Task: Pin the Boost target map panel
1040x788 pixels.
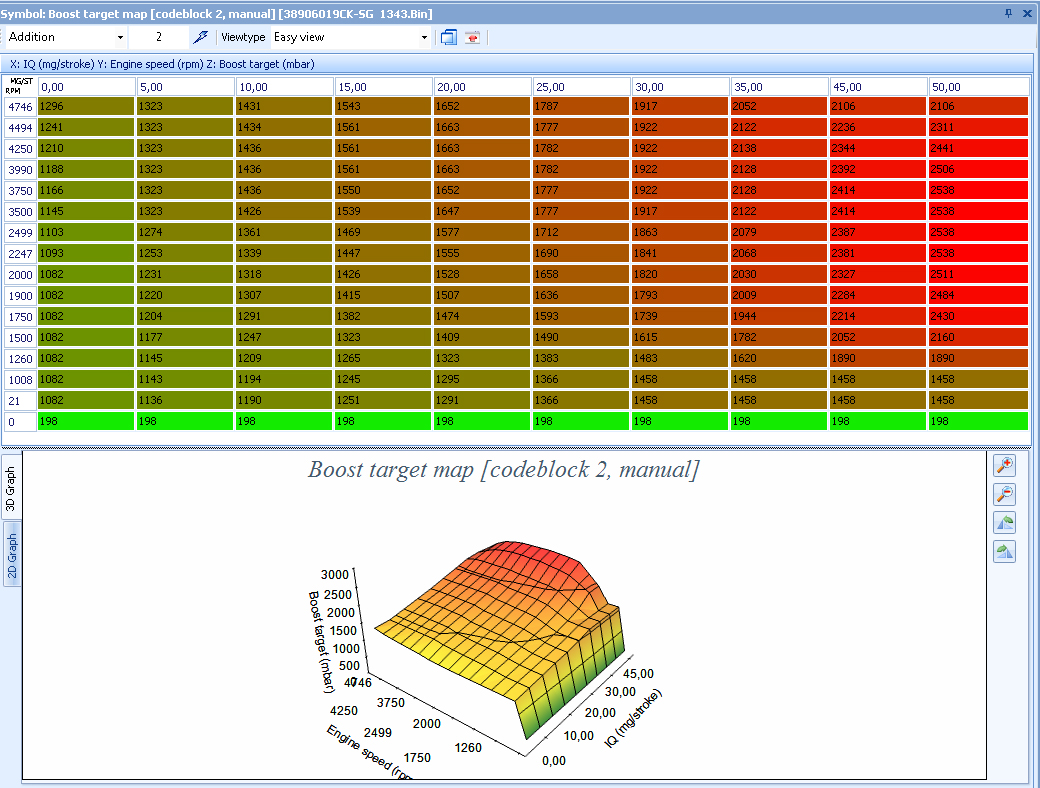Action: pyautogui.click(x=1008, y=13)
